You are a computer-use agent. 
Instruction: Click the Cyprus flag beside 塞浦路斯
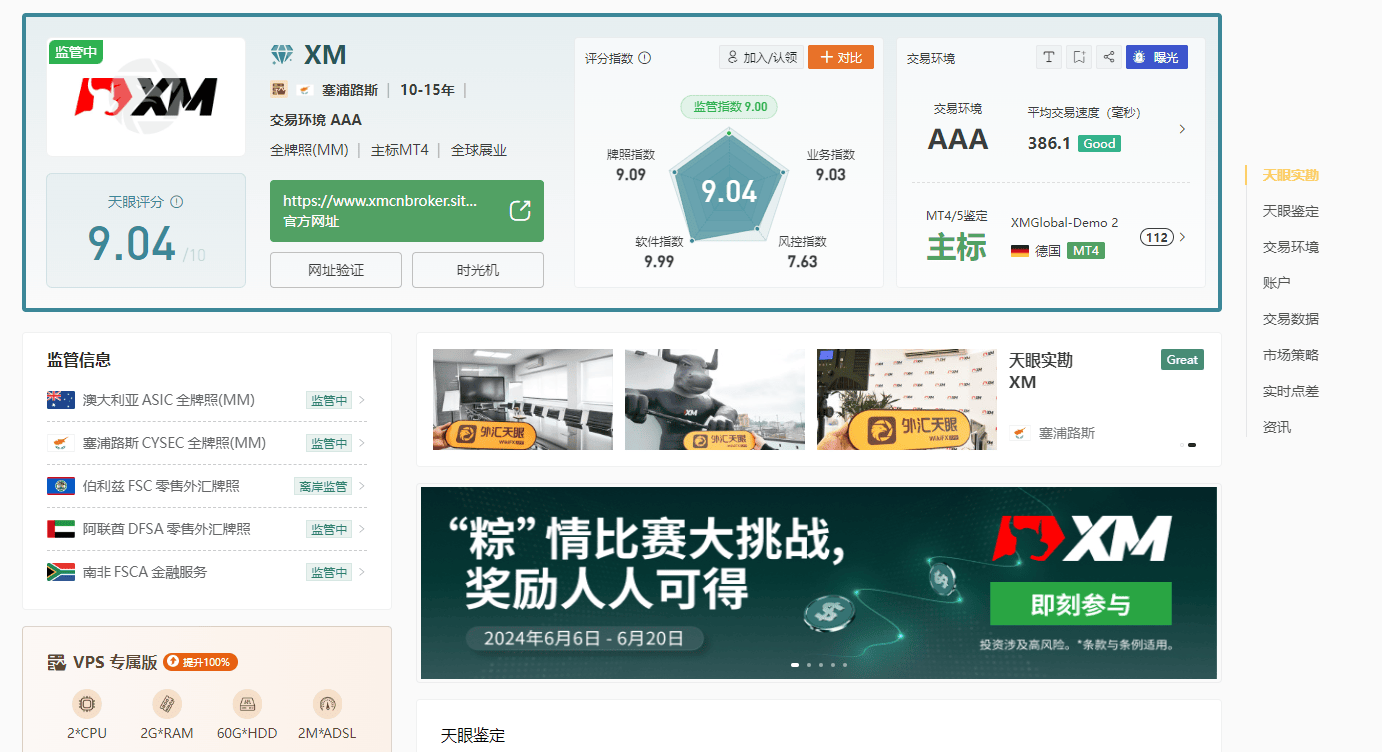tap(305, 90)
